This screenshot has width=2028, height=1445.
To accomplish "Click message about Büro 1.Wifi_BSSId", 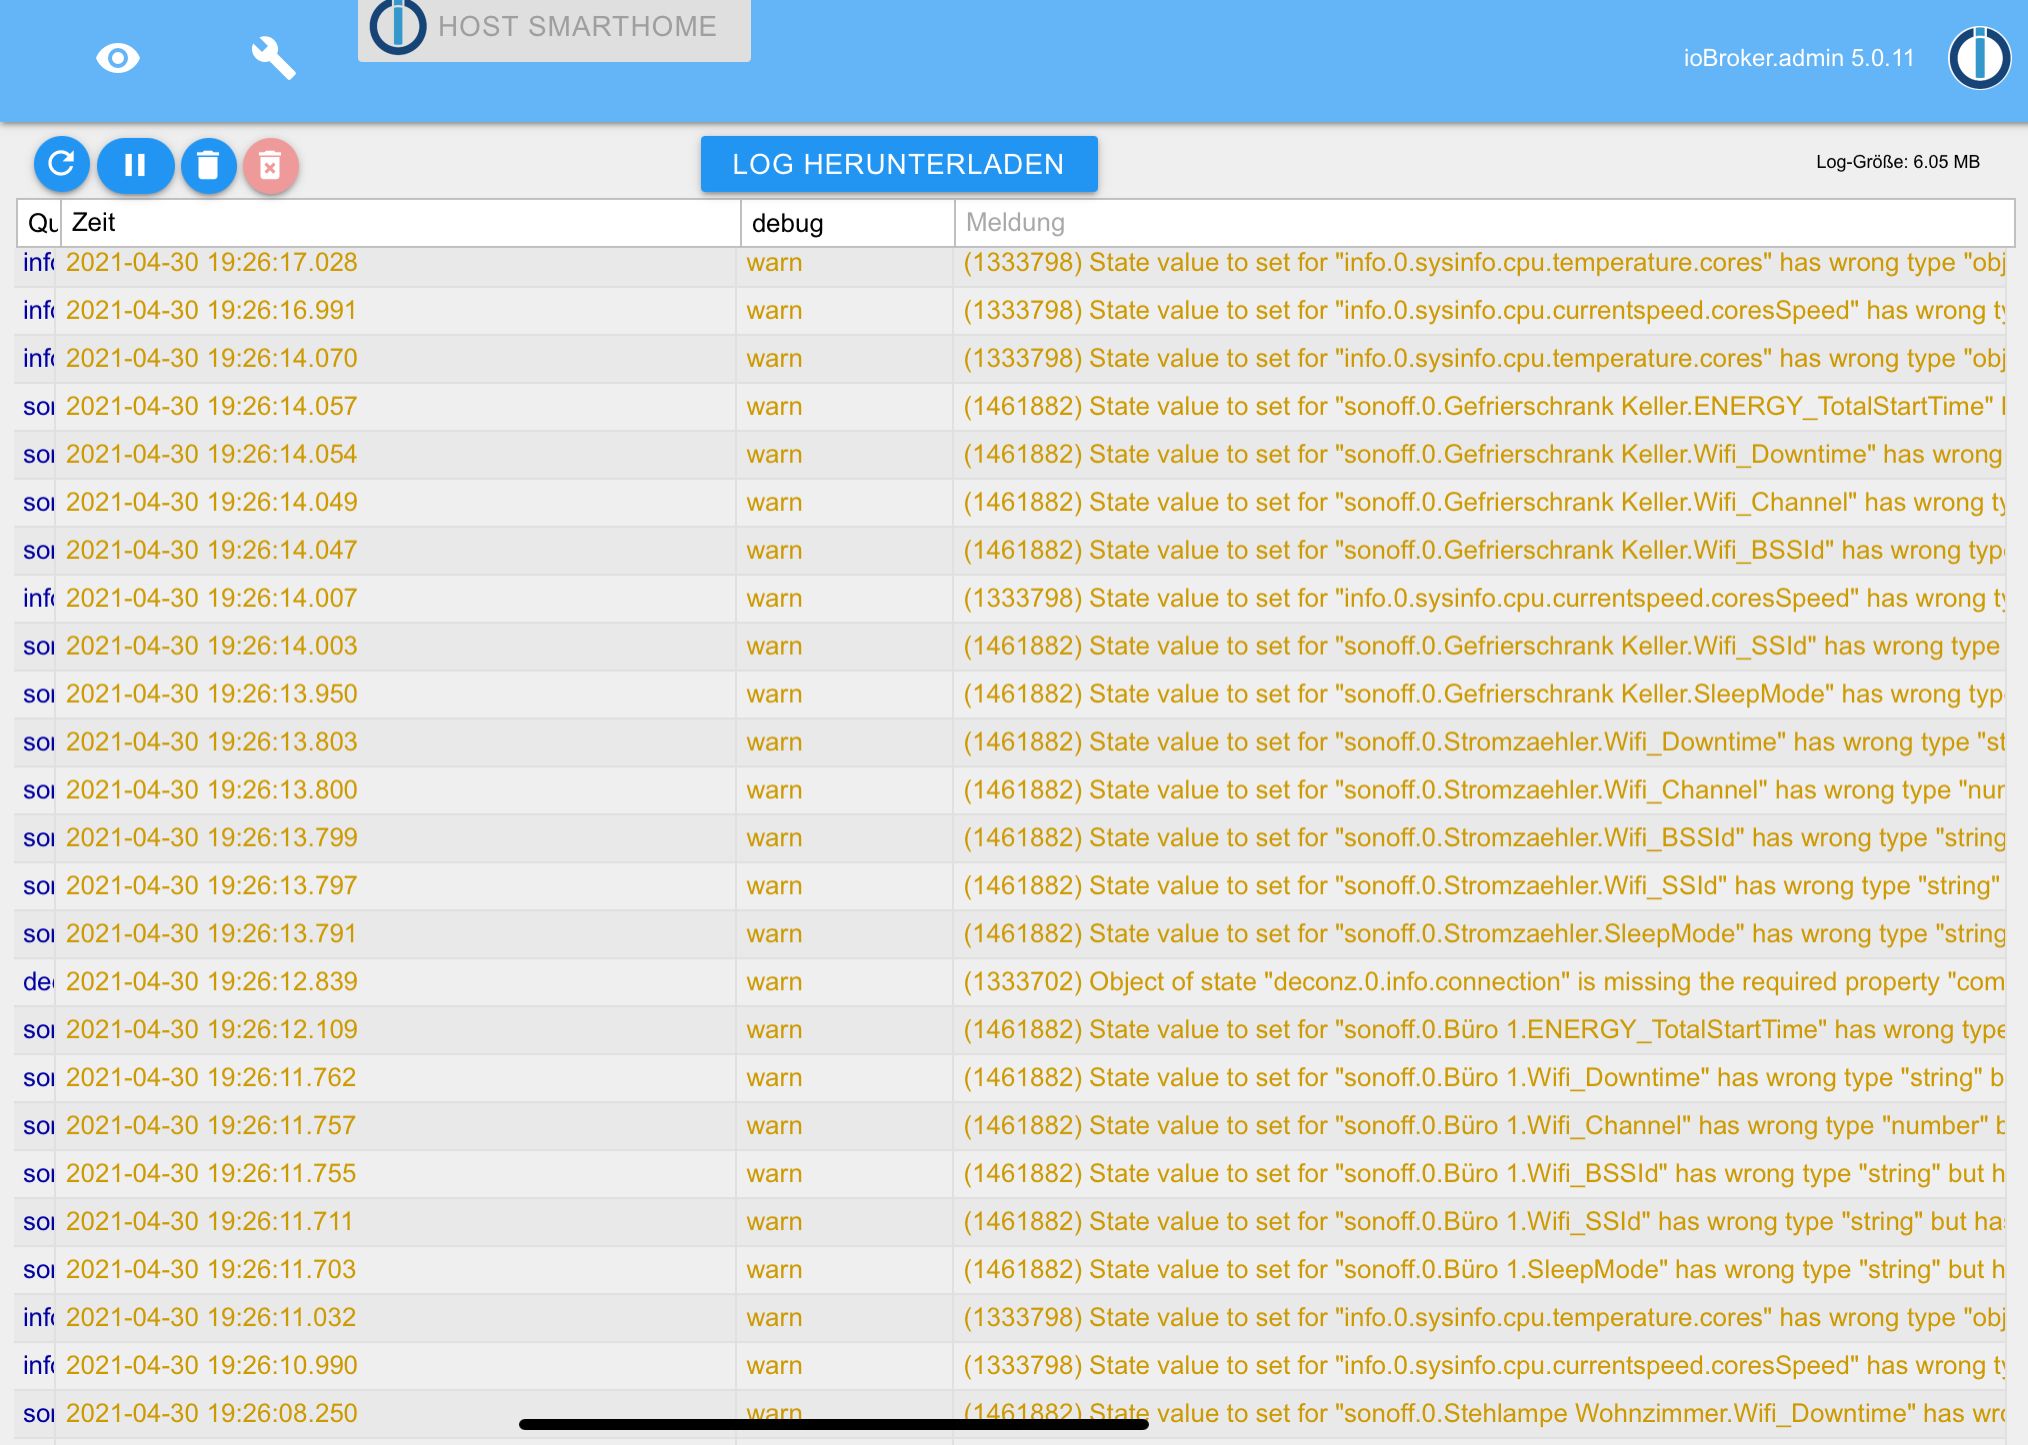I will (1484, 1173).
